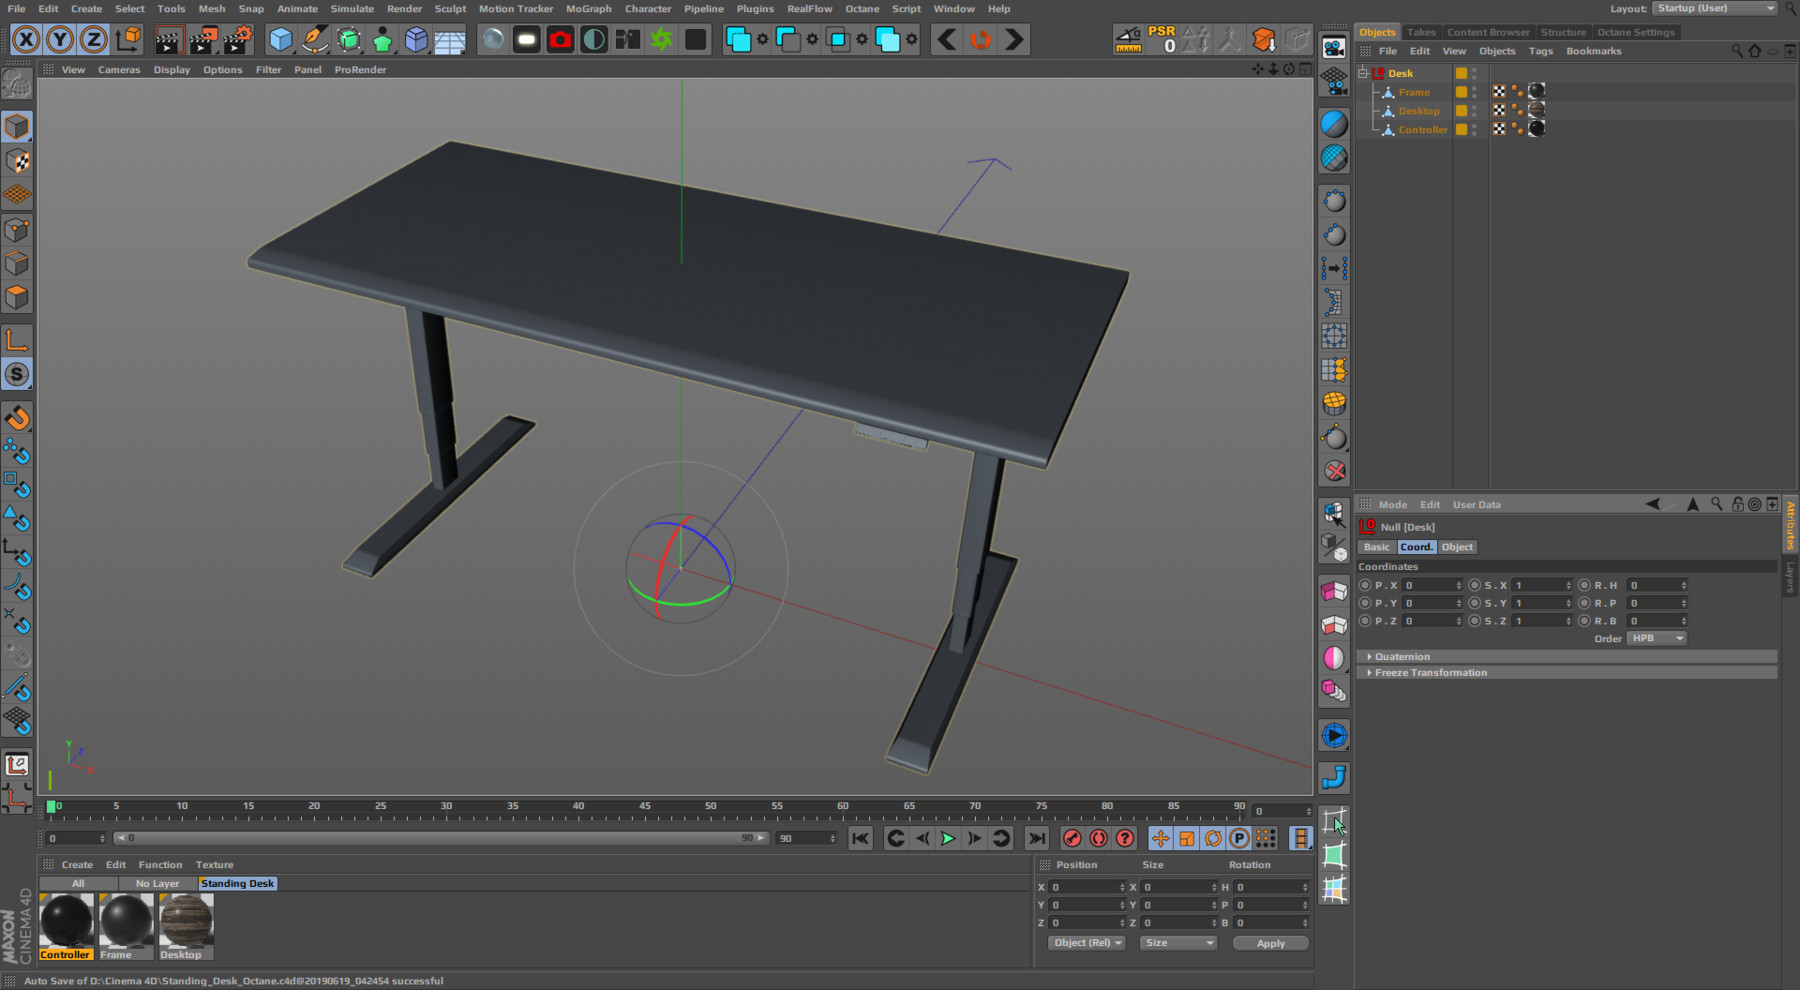Activate the Texture mode icon
This screenshot has height=990, width=1800.
(17, 160)
